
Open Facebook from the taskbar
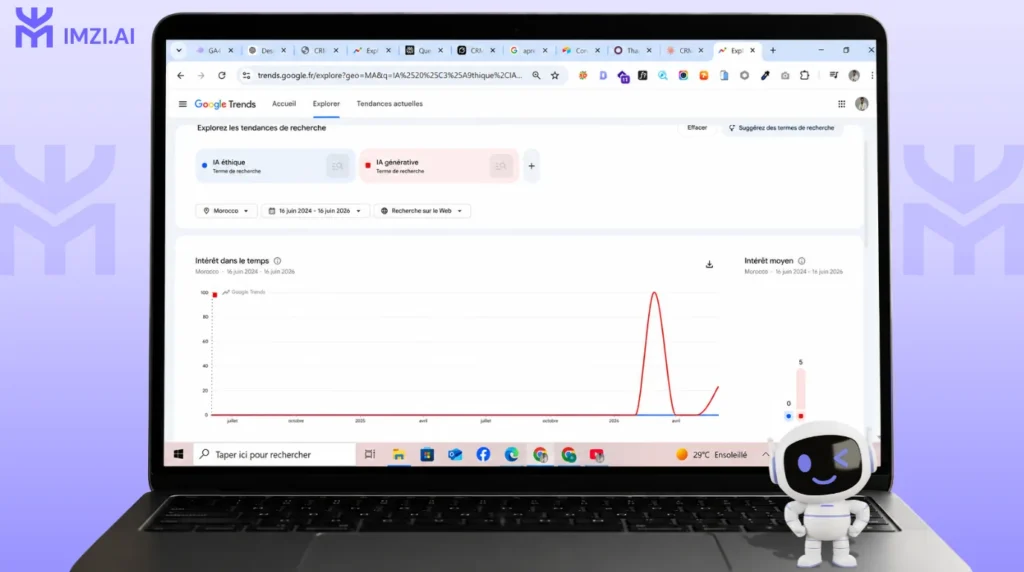click(x=483, y=454)
